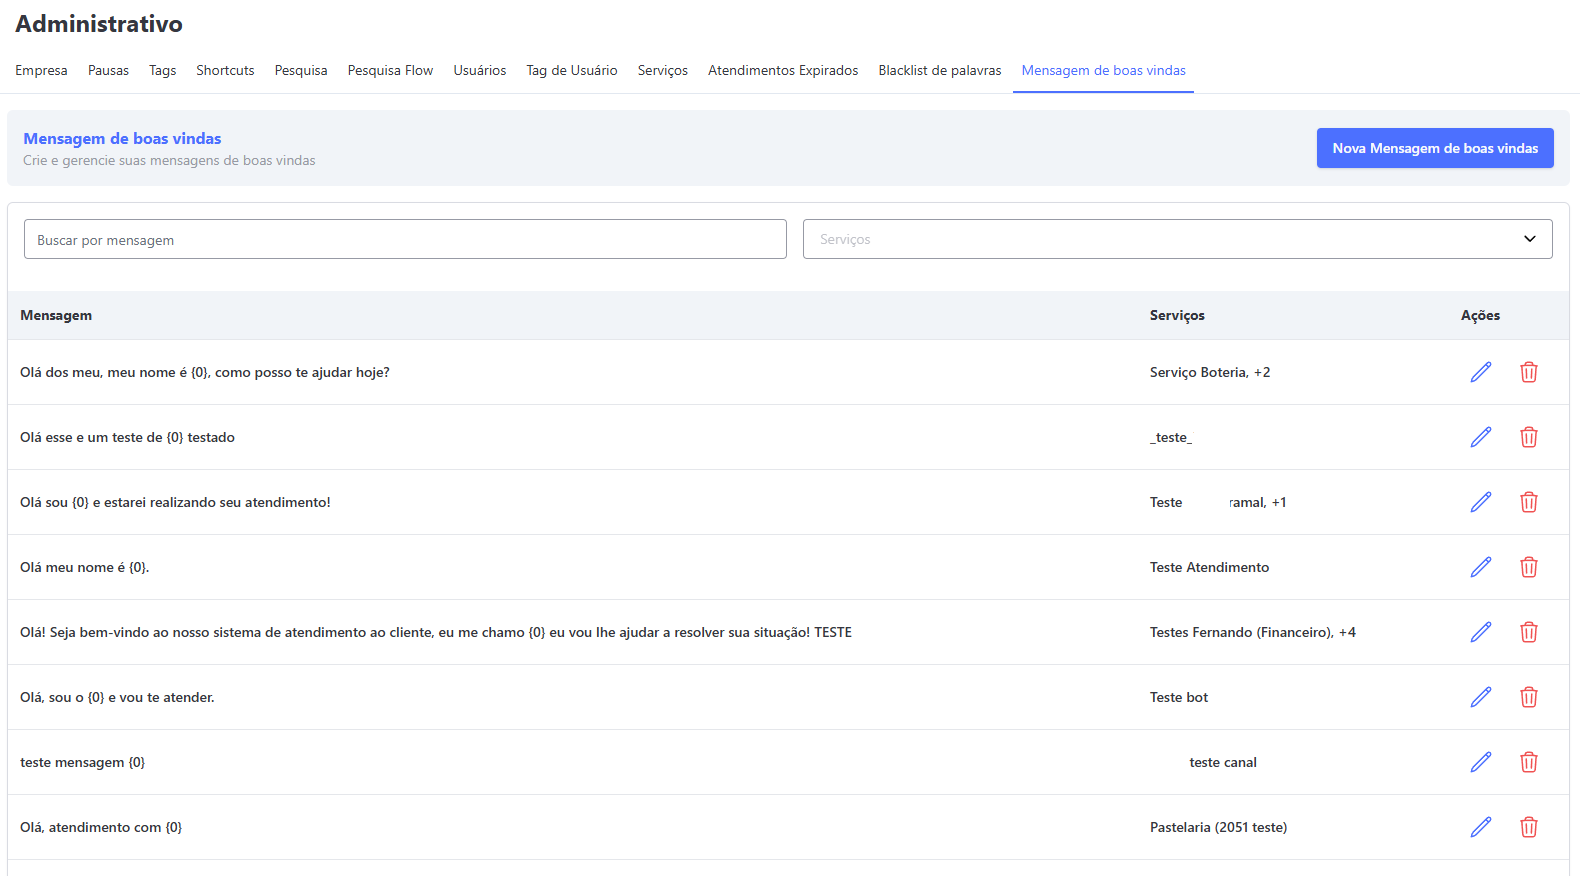Click the Ações column header
Viewport: 1580px width, 876px height.
(1480, 315)
